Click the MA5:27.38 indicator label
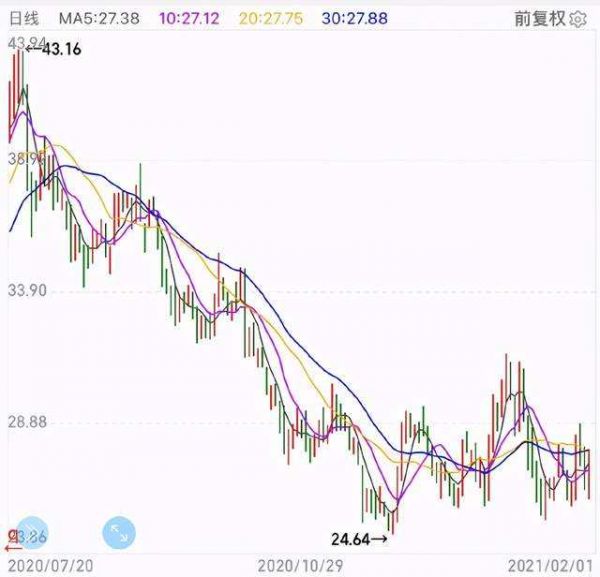This screenshot has height=577, width=600. (99, 19)
